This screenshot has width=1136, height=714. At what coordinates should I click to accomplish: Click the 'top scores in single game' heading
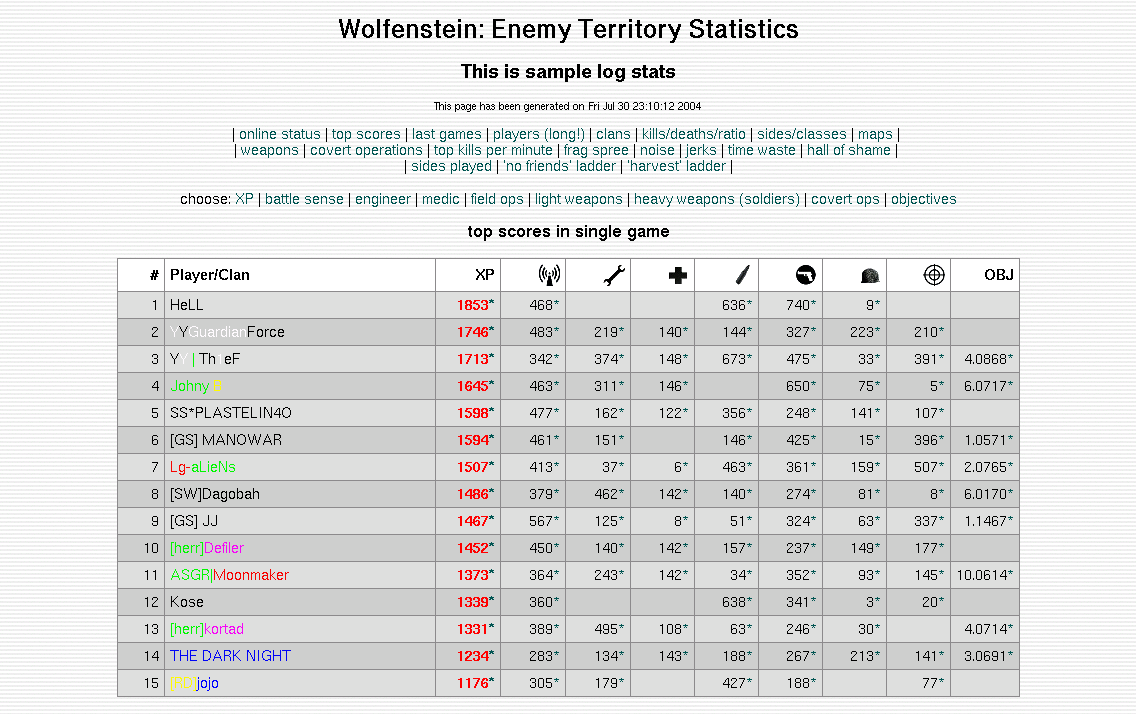click(x=568, y=232)
